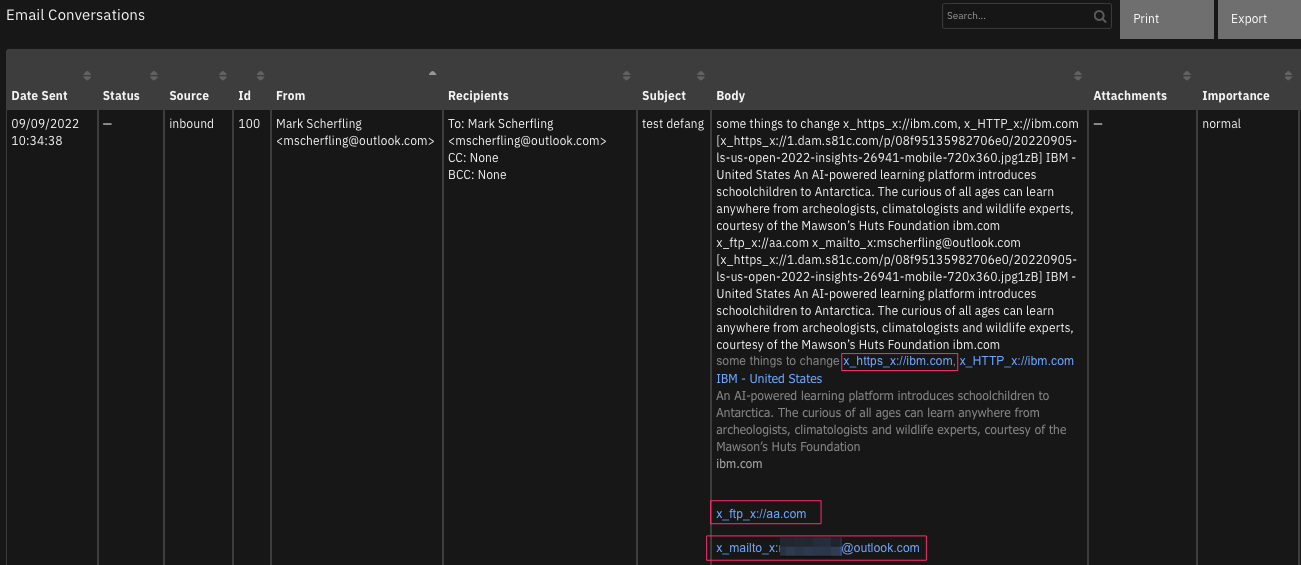Image resolution: width=1301 pixels, height=565 pixels.
Task: Open the x_mailto_x outlook.com link
Action: coord(817,548)
